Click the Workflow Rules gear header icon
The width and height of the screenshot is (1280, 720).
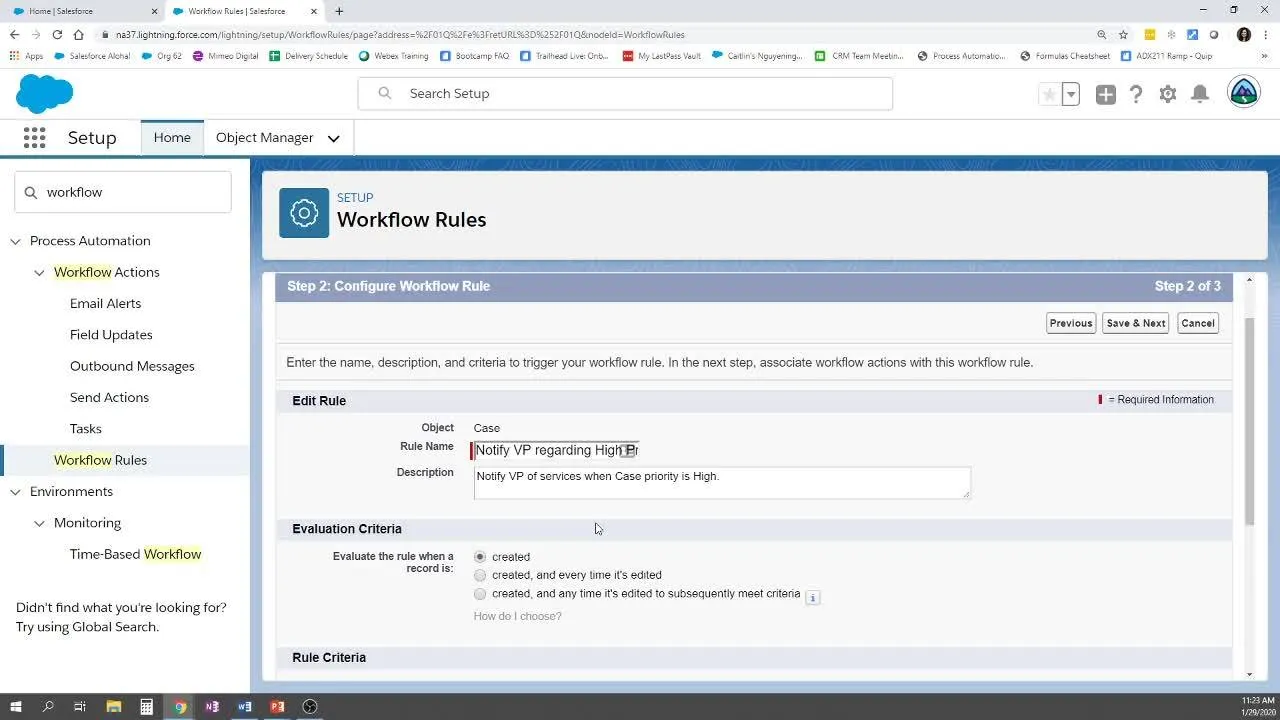[x=304, y=213]
